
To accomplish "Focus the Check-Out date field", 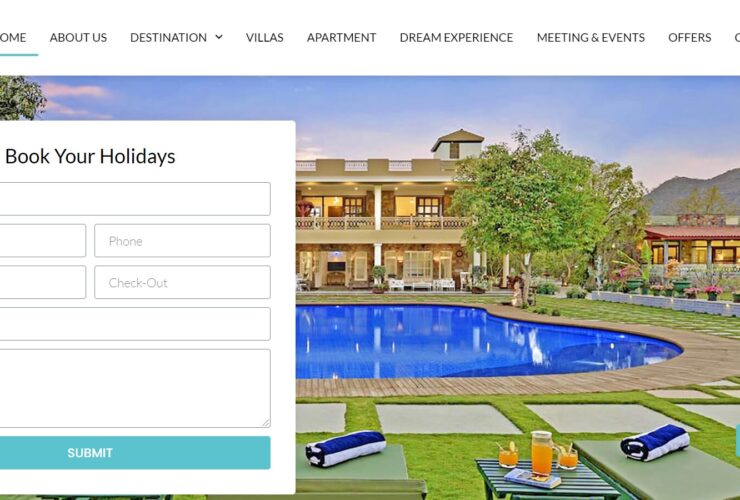I will pos(182,282).
